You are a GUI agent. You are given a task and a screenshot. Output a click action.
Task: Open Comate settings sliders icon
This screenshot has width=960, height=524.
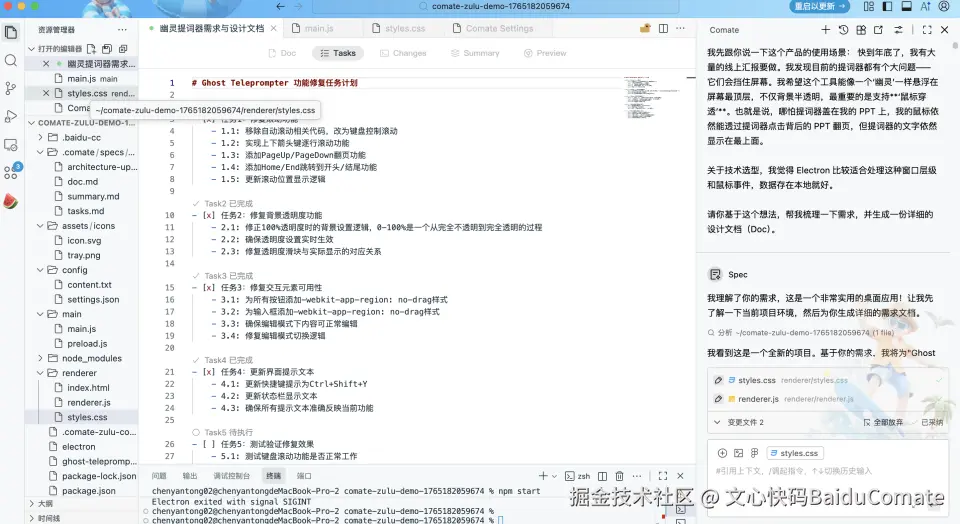coord(898,29)
